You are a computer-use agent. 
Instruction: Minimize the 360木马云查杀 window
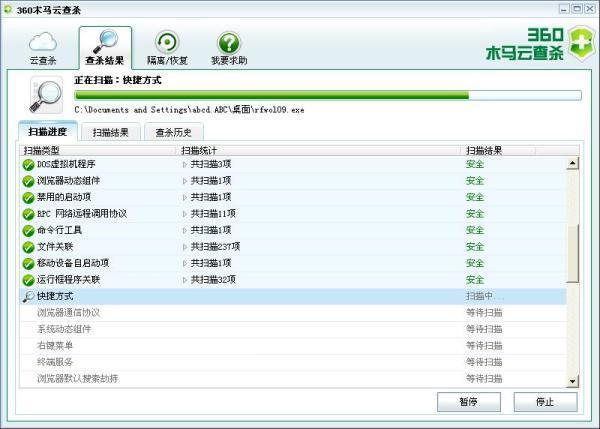[x=564, y=9]
